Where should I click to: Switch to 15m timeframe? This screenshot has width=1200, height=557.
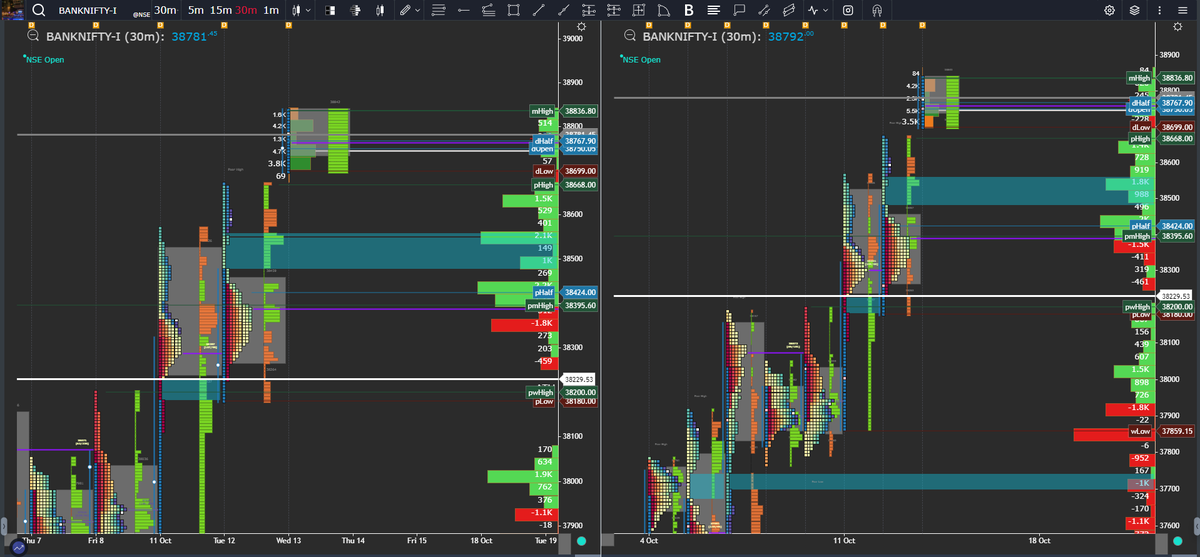[x=221, y=10]
